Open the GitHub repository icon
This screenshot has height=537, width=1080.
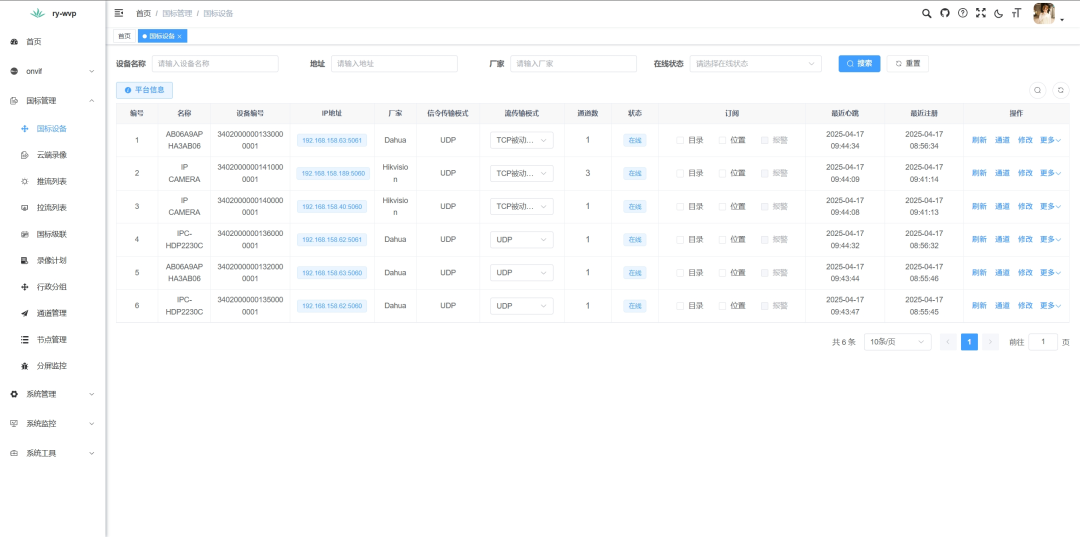tap(944, 13)
